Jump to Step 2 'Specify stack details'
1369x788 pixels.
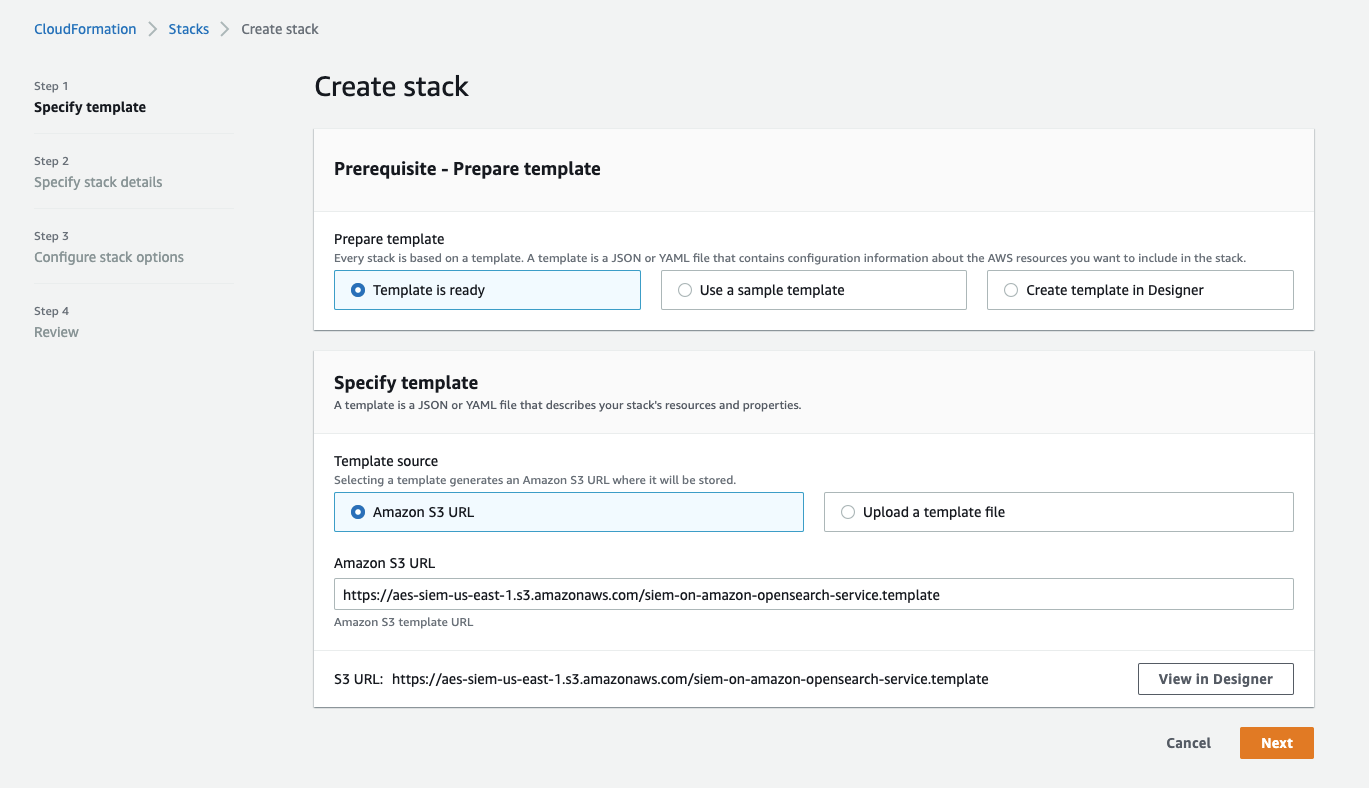98,182
